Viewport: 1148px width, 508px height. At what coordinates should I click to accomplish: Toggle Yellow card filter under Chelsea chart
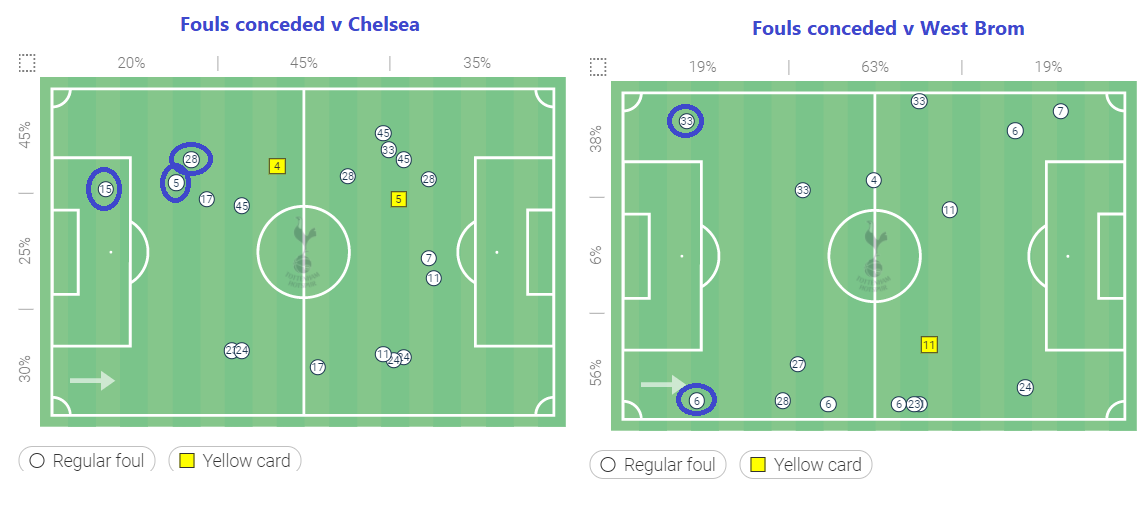[x=235, y=460]
